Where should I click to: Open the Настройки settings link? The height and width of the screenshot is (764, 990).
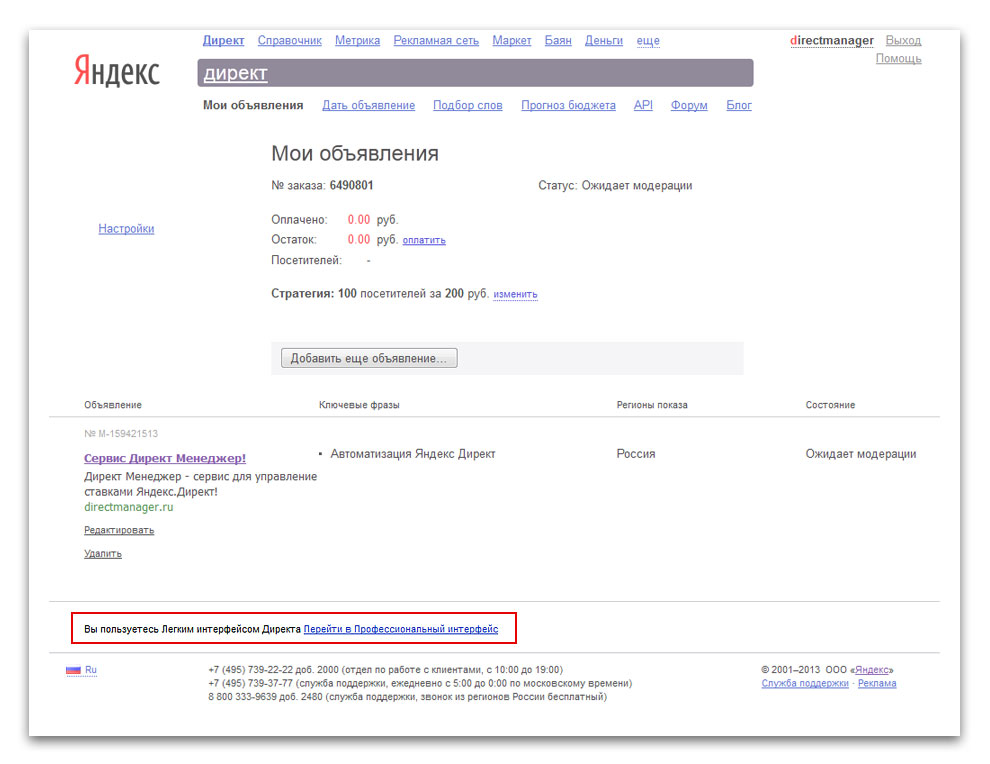(x=126, y=229)
